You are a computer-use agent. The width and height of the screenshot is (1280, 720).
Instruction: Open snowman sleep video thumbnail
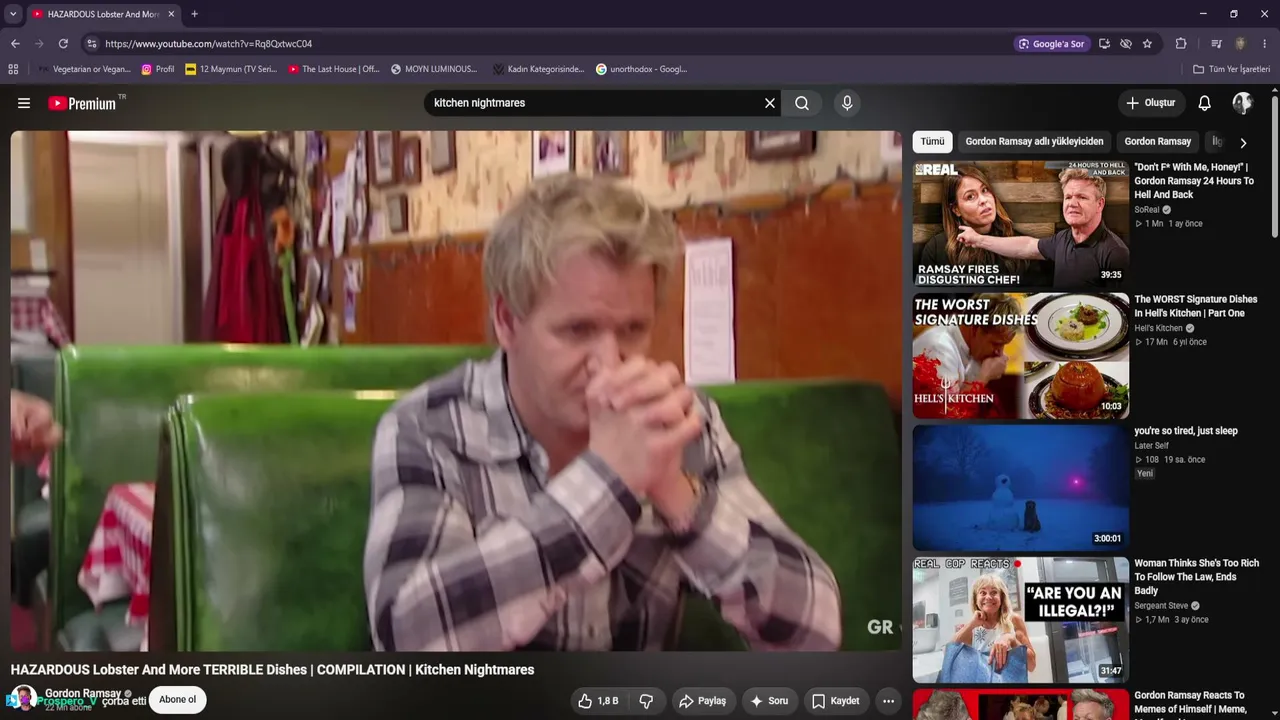point(1021,488)
